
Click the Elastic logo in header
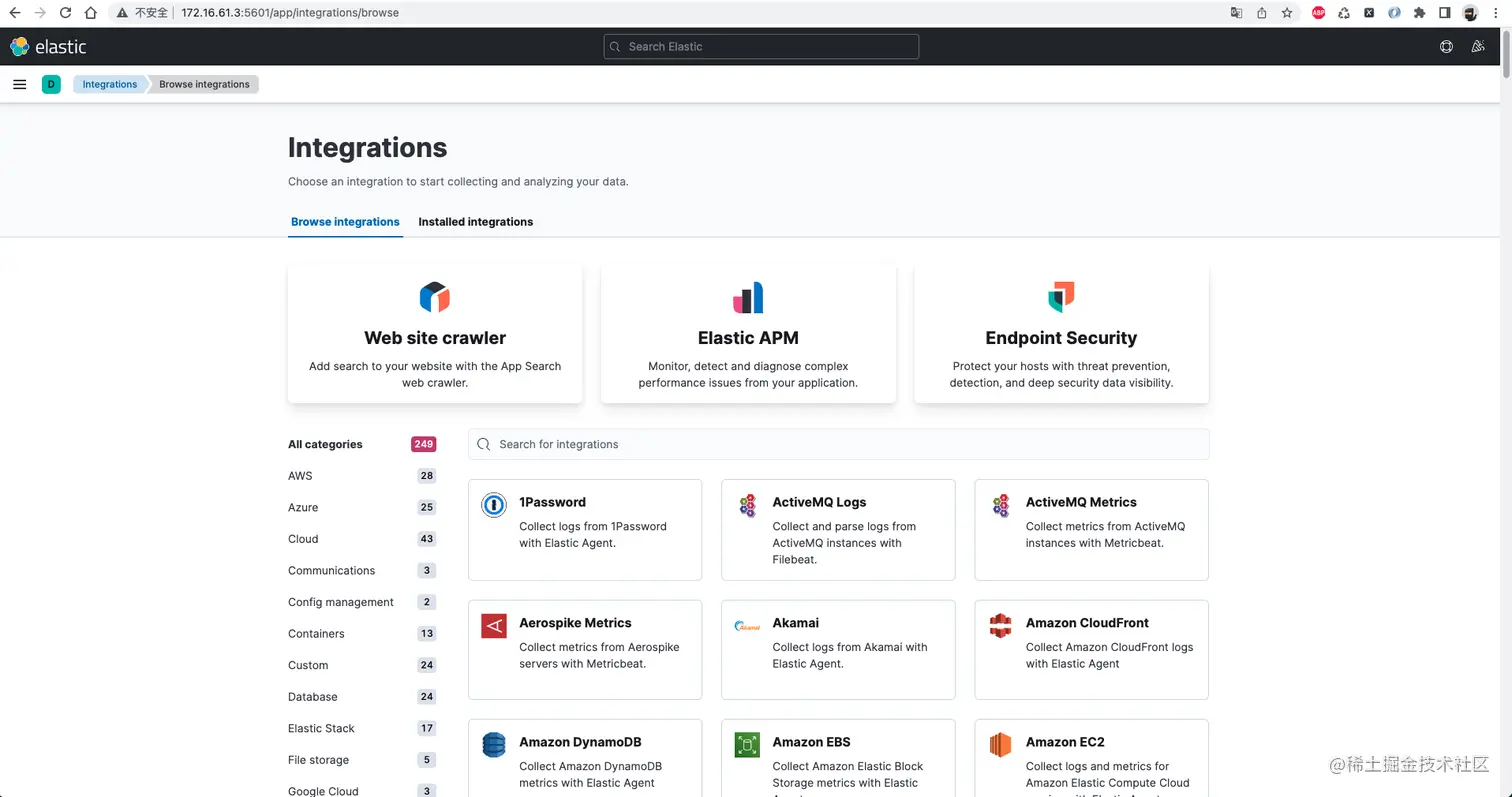[48, 46]
